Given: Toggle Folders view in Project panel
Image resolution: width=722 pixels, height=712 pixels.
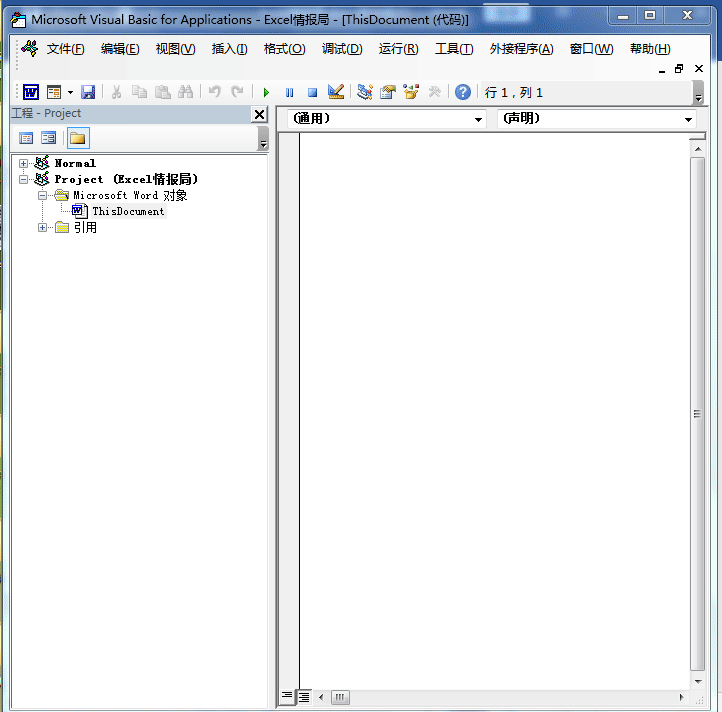Looking at the screenshot, I should [x=78, y=138].
